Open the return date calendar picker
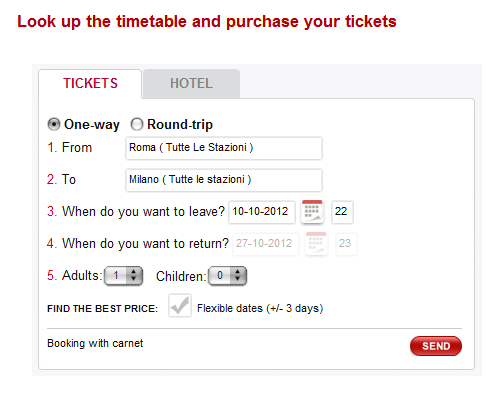The image size is (500, 397). [x=316, y=244]
